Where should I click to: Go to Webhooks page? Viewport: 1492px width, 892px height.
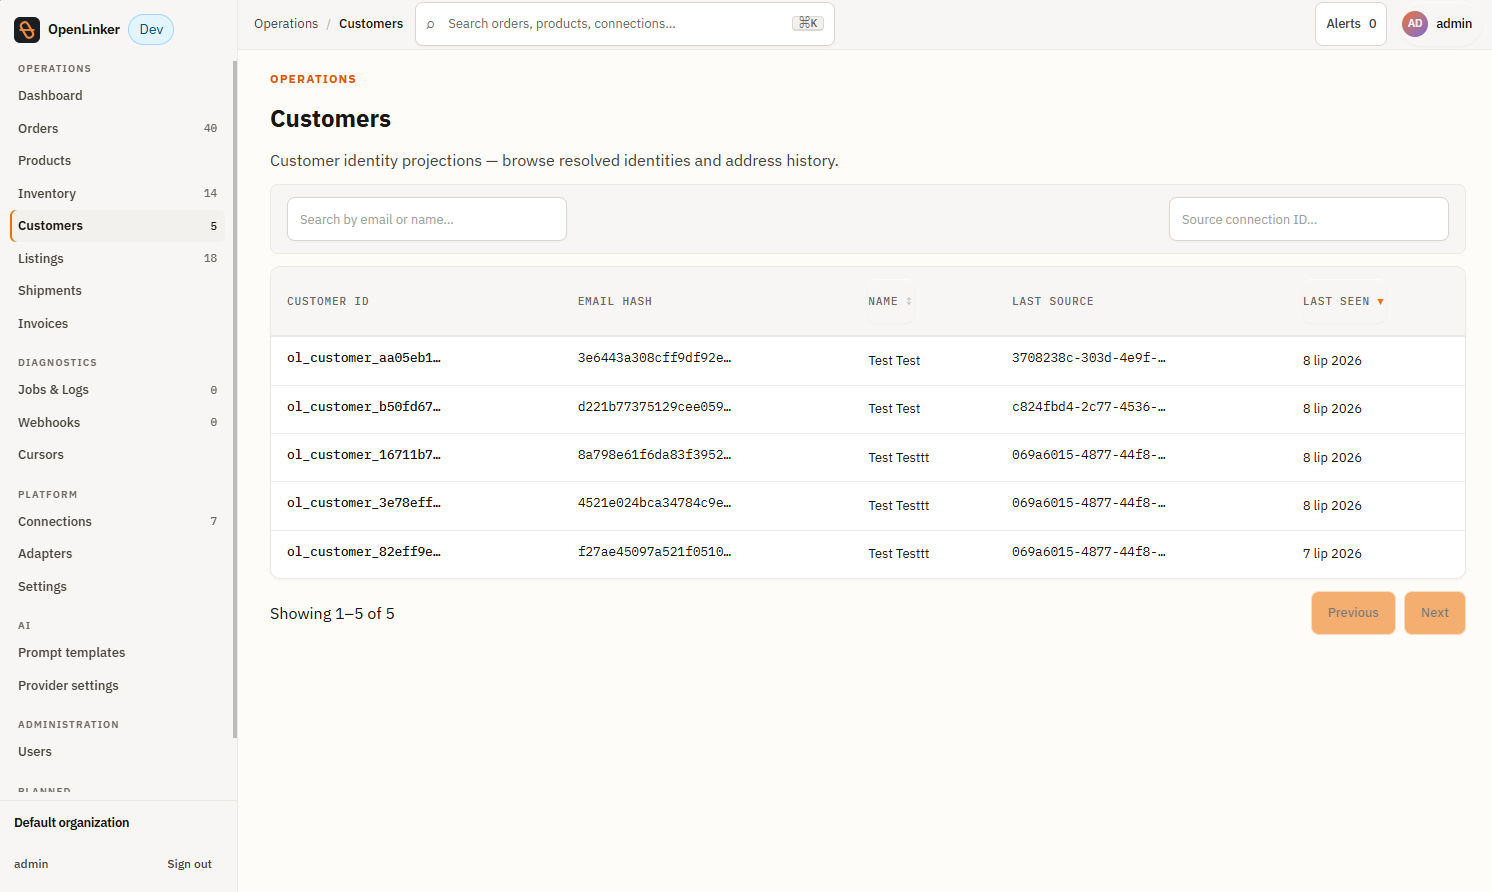(x=118, y=422)
